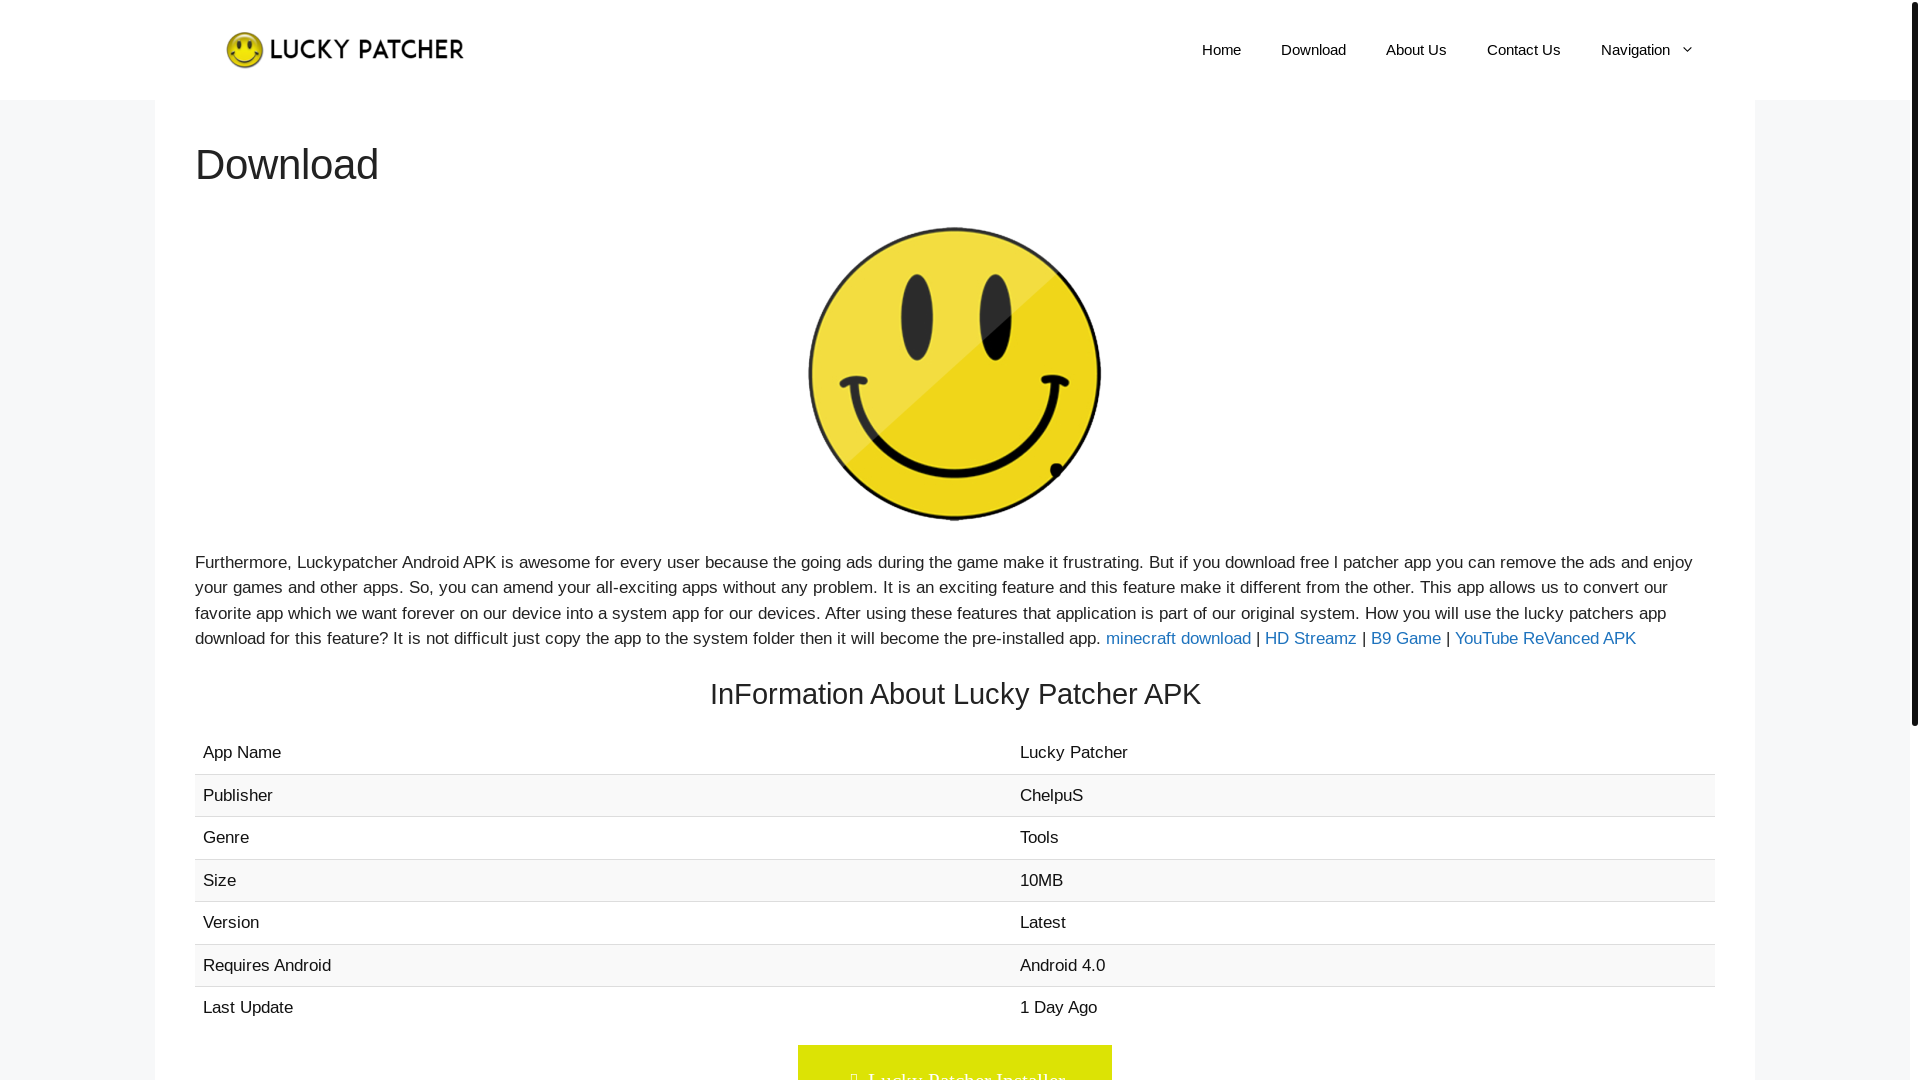Select the 'InFormation About Lucky Patcher APK' heading
This screenshot has width=1920, height=1080.
[955, 694]
